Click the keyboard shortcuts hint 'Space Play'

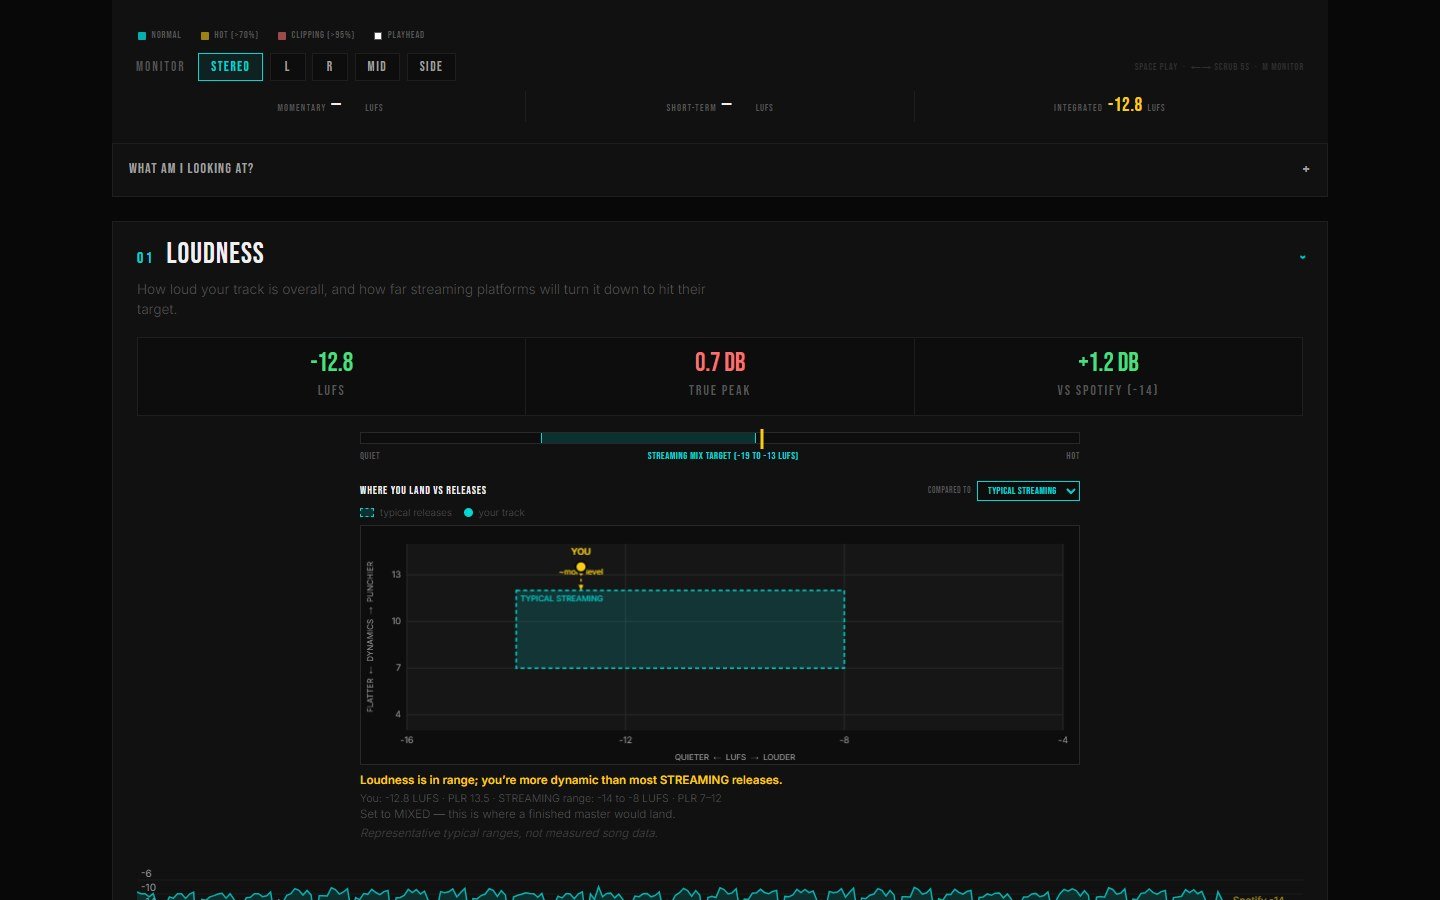pos(1156,67)
